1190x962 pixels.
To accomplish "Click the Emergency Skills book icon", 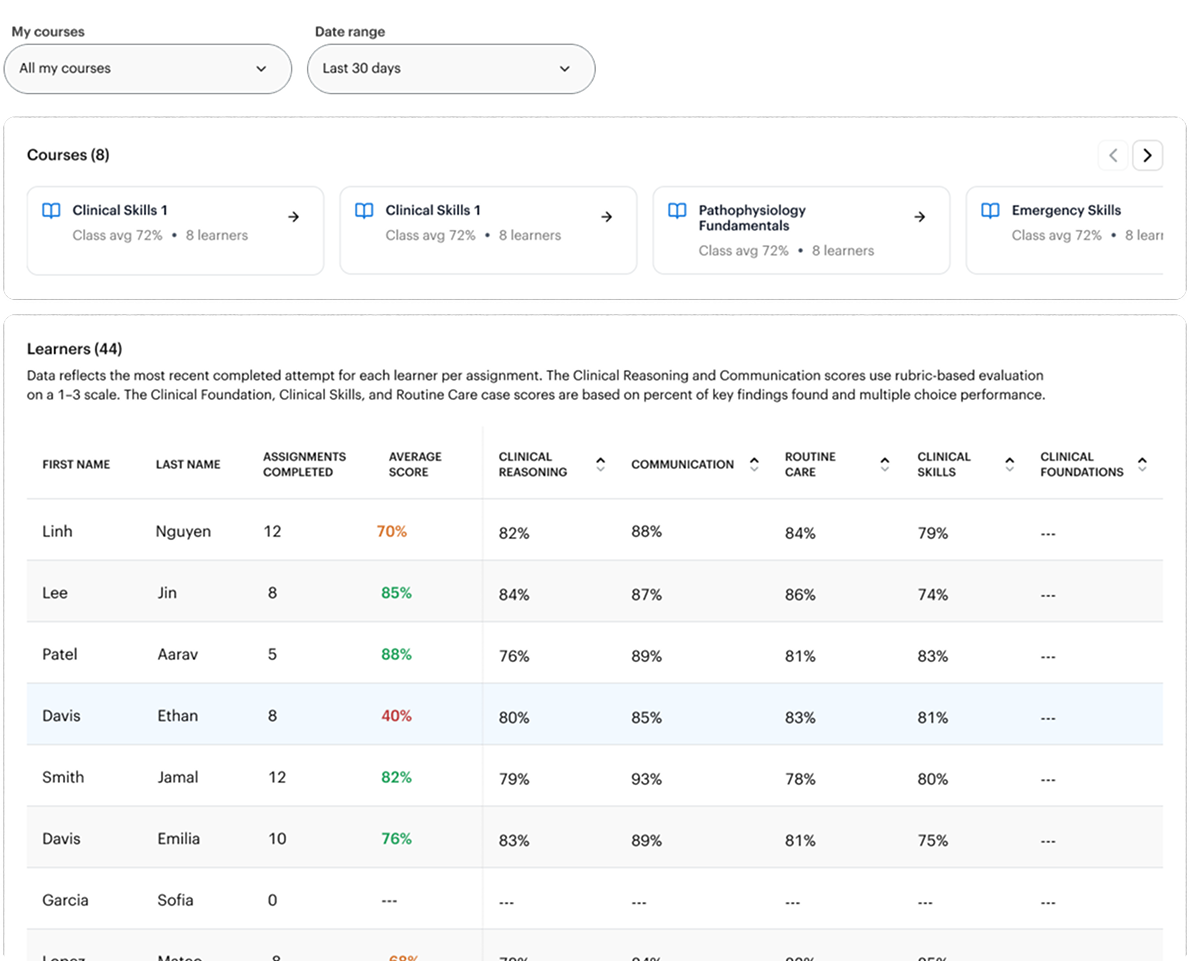I will click(x=990, y=211).
